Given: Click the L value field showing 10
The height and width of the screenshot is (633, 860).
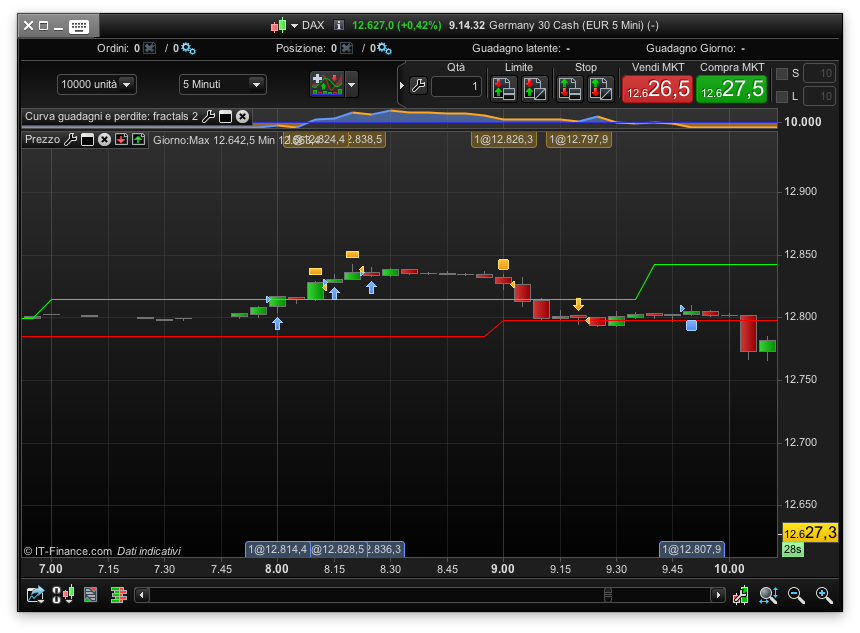Looking at the screenshot, I should pyautogui.click(x=819, y=97).
